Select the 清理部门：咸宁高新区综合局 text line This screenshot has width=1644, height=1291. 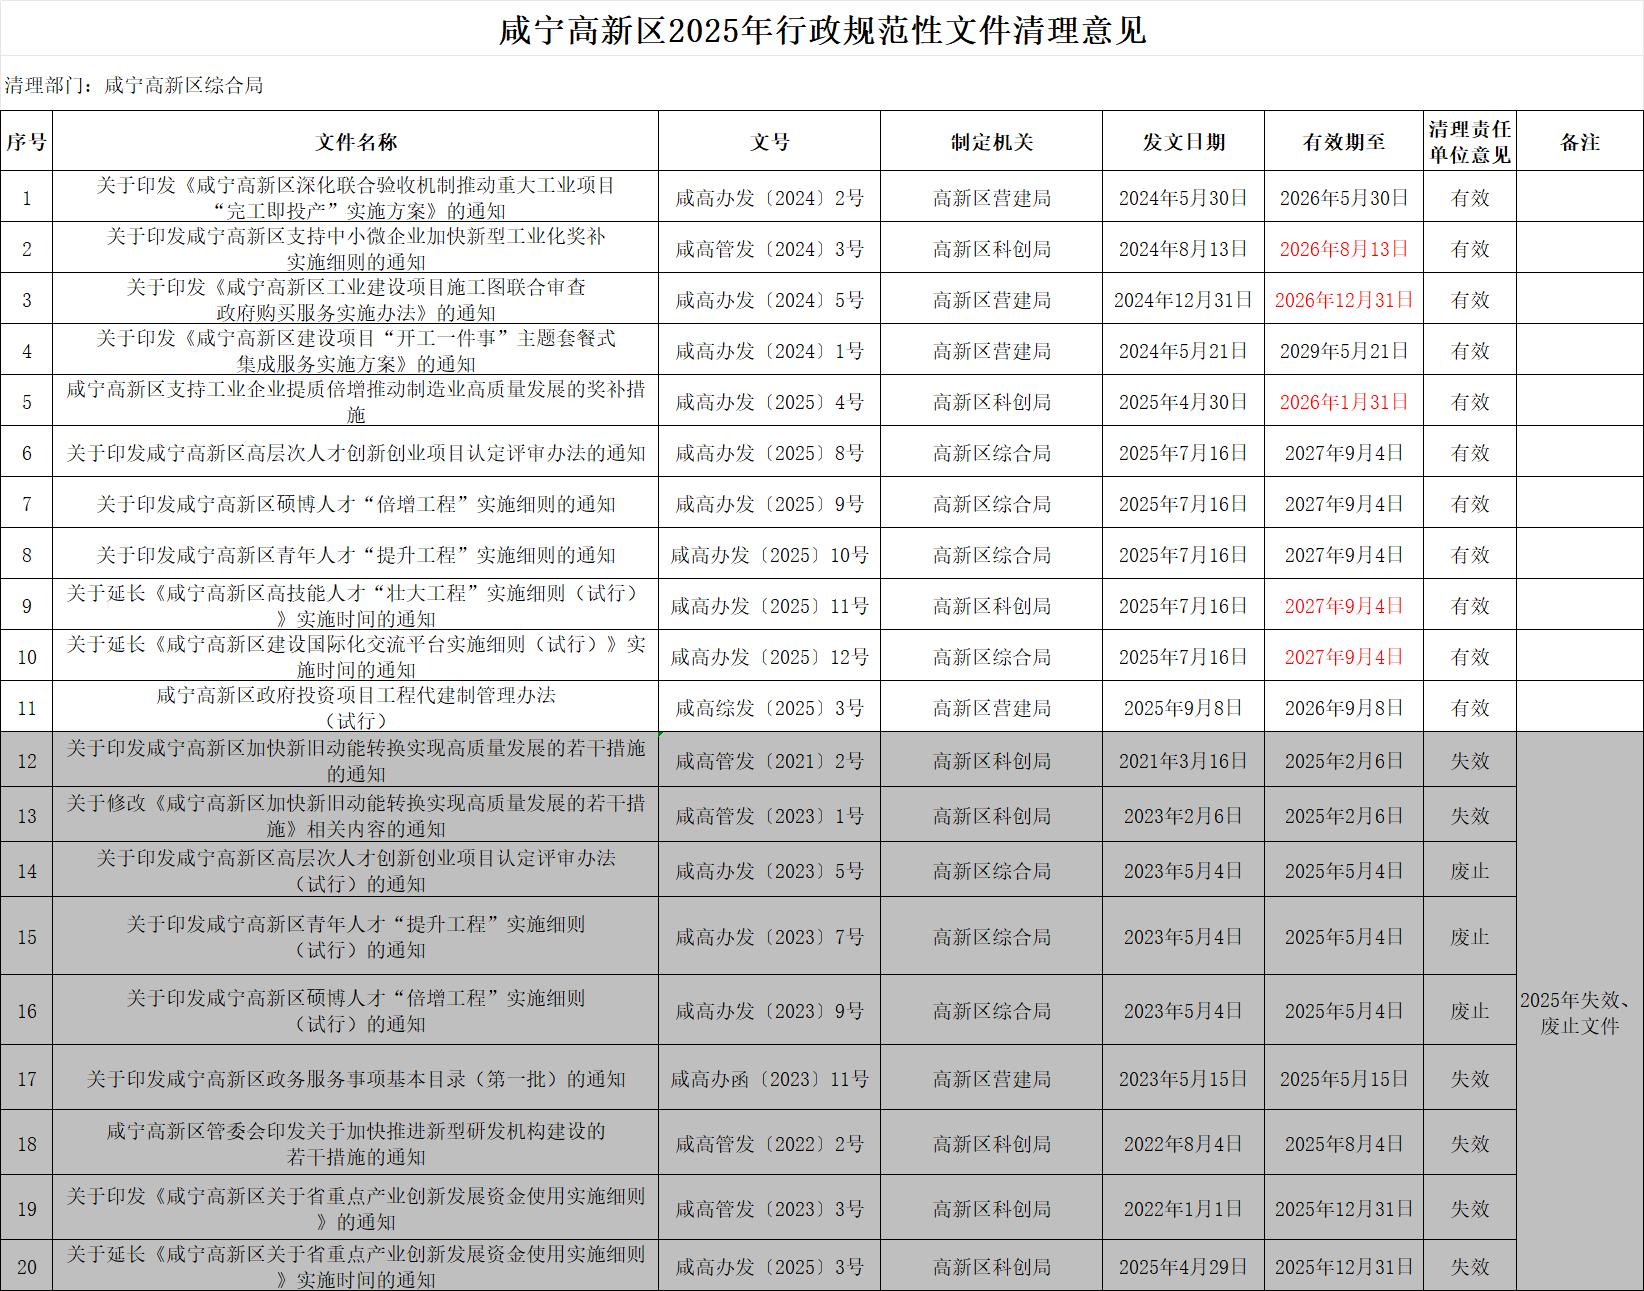[134, 85]
